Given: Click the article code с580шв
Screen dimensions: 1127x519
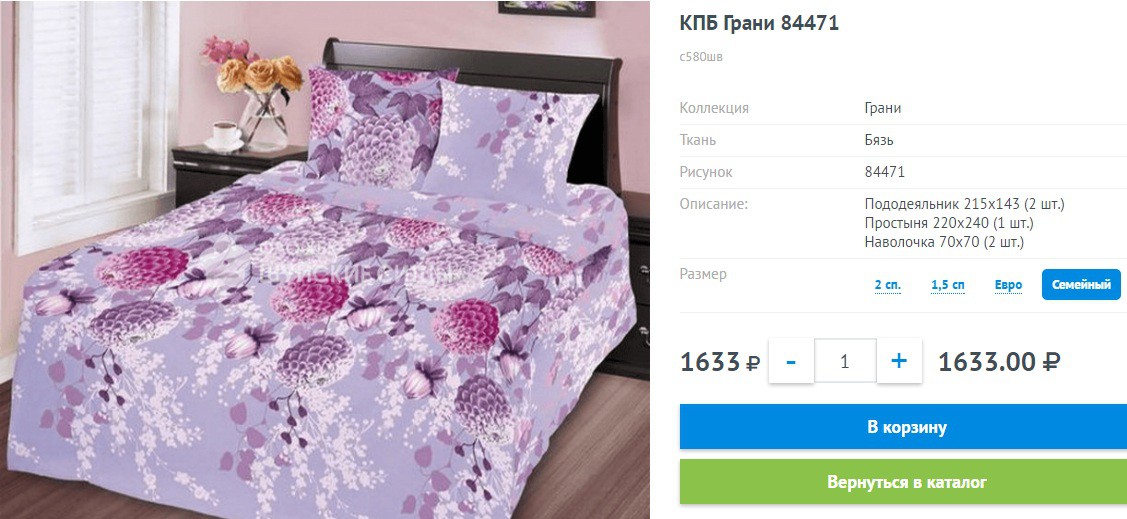Looking at the screenshot, I should pos(702,57).
